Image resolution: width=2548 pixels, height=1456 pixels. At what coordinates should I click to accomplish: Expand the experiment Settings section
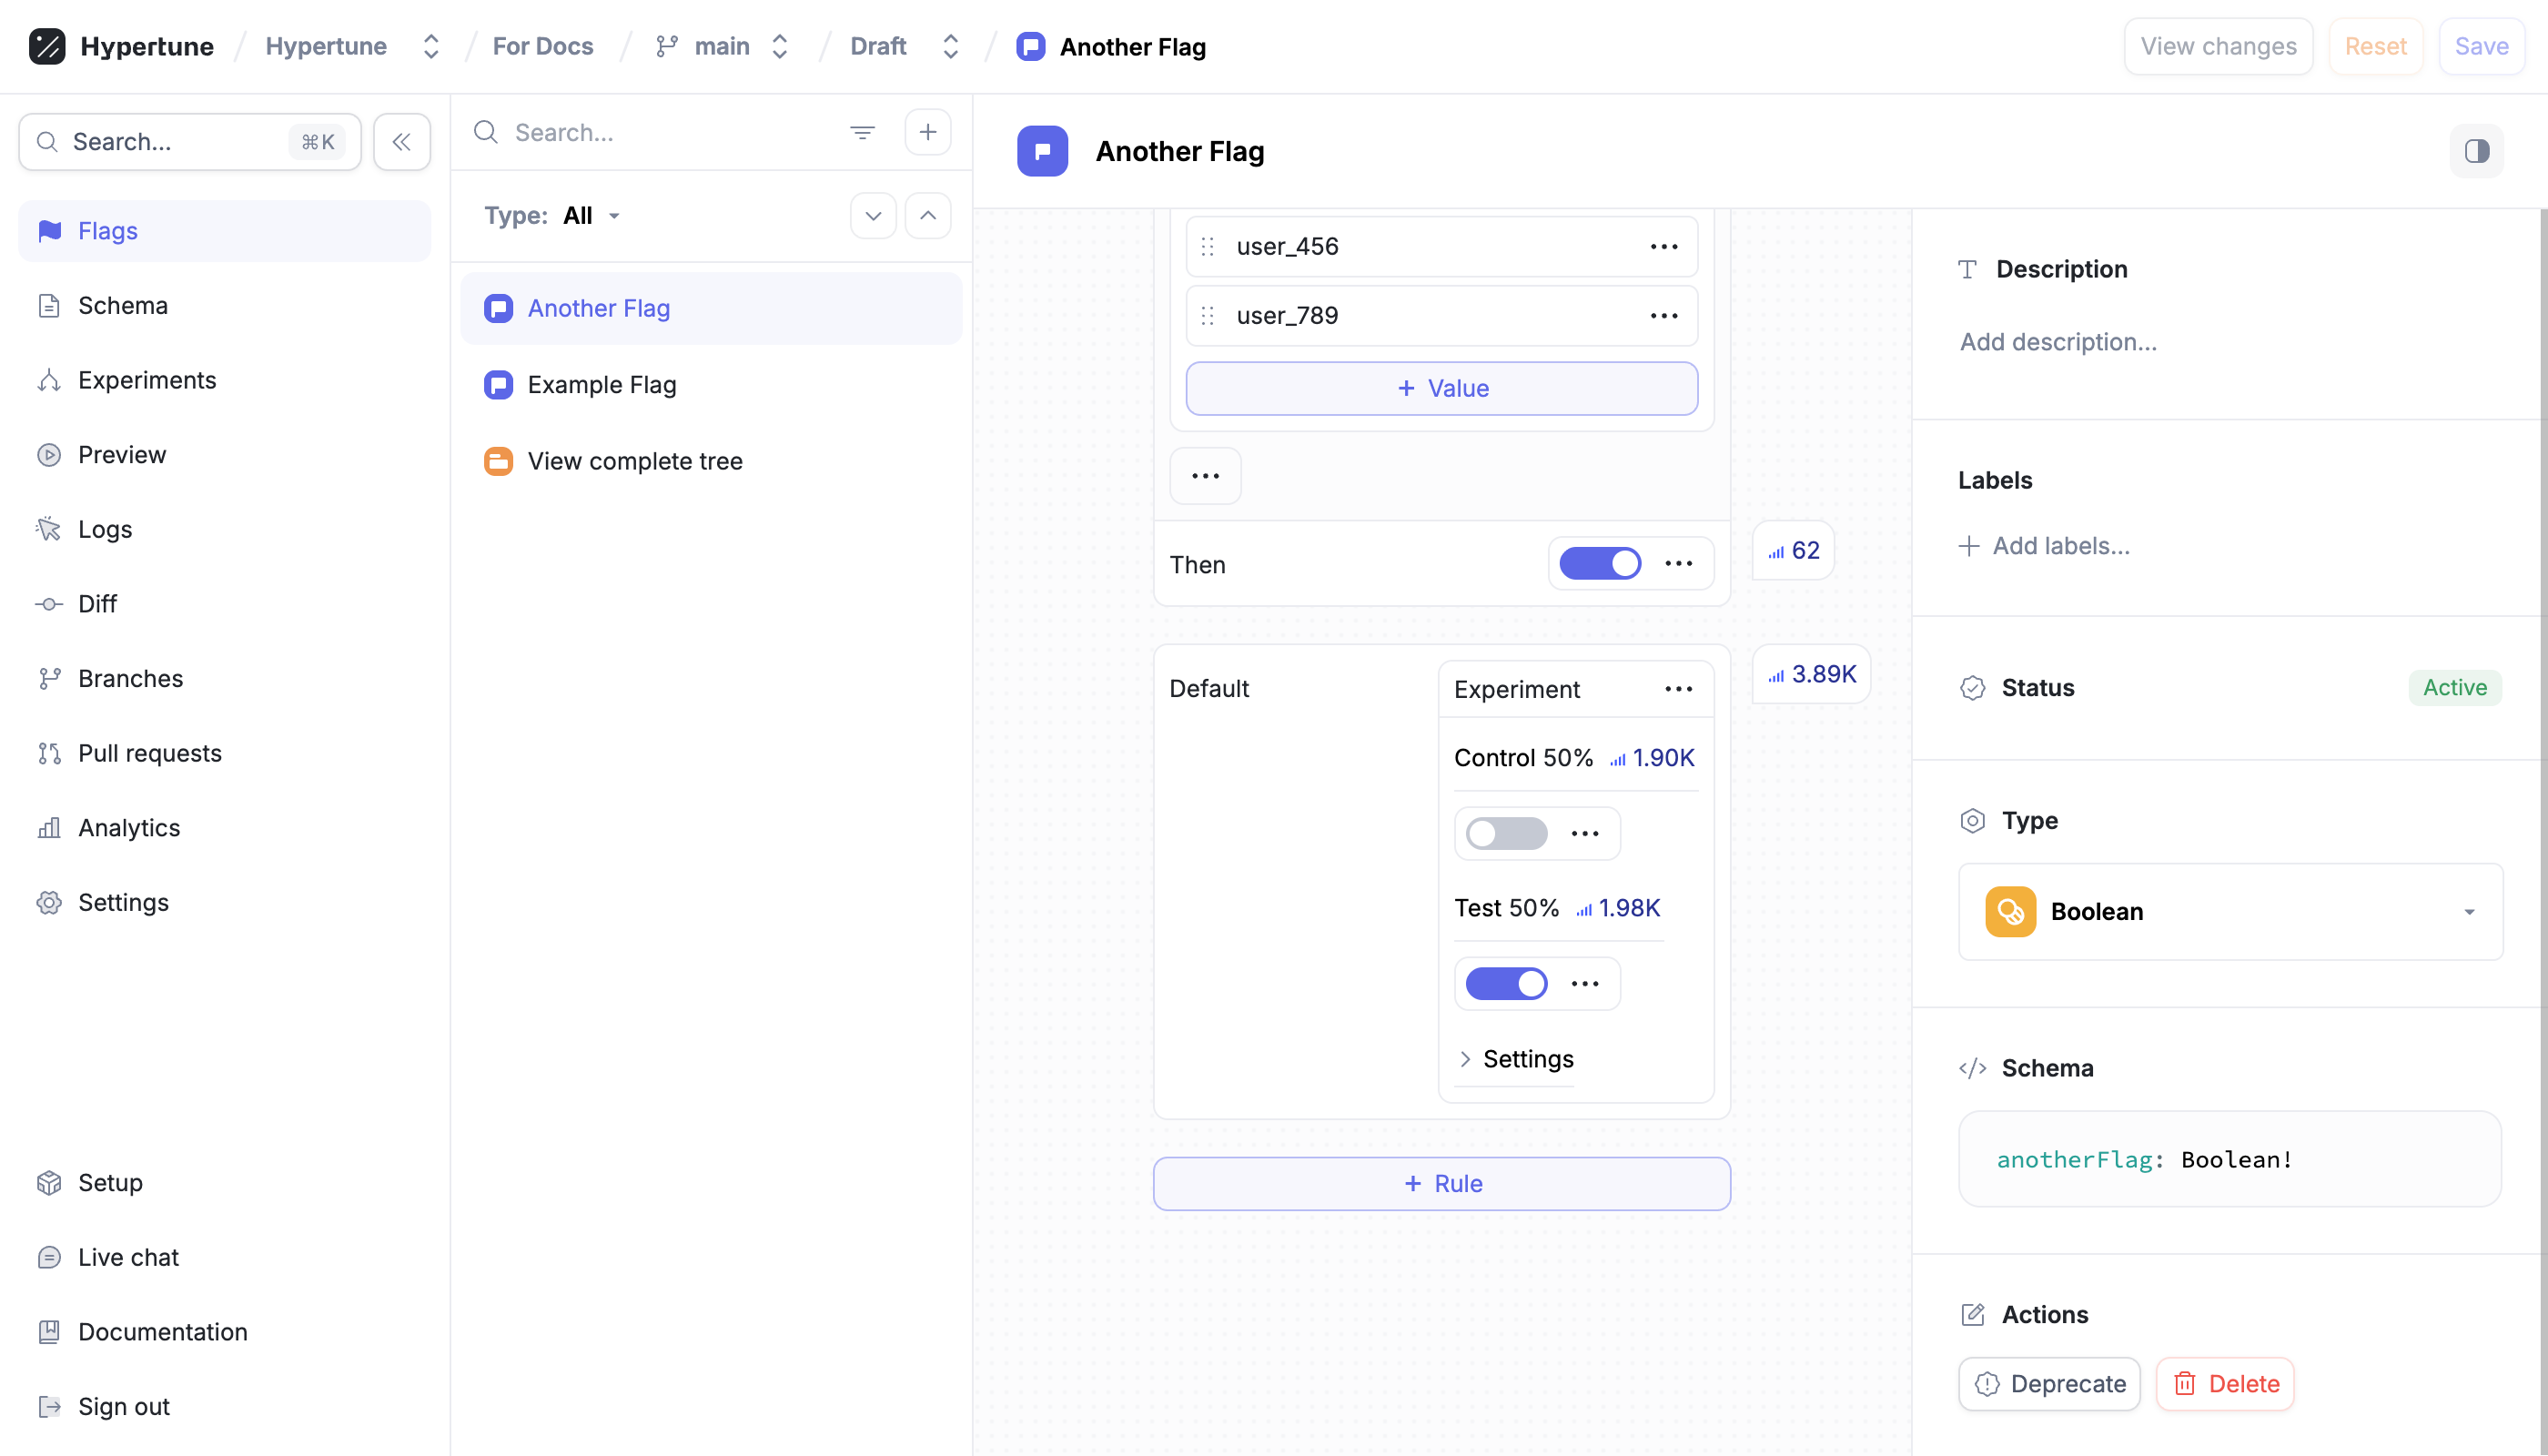pyautogui.click(x=1514, y=1059)
